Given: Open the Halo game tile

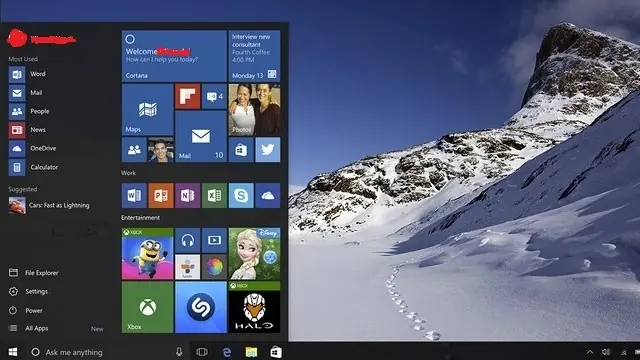Looking at the screenshot, I should 254,307.
